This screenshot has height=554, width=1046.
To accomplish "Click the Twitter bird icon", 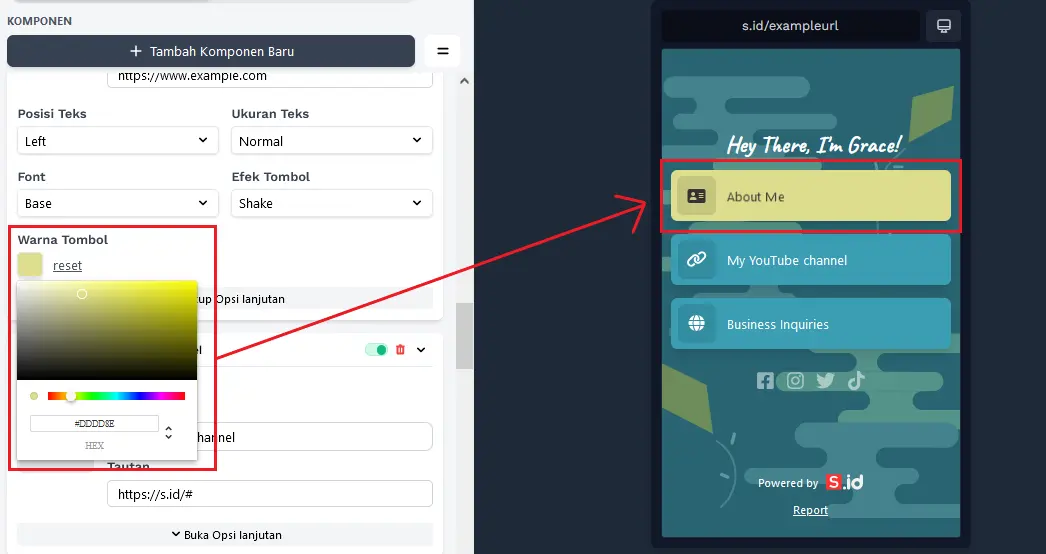I will tap(825, 380).
